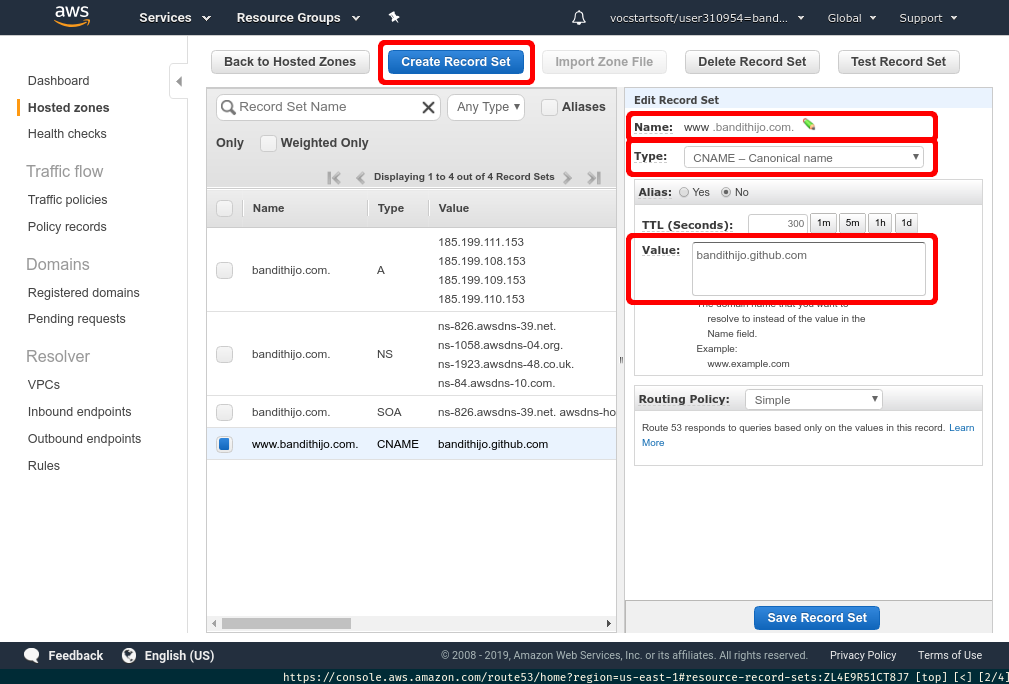The height and width of the screenshot is (684, 1009).
Task: Click the green pencil edit name icon
Action: pos(809,125)
